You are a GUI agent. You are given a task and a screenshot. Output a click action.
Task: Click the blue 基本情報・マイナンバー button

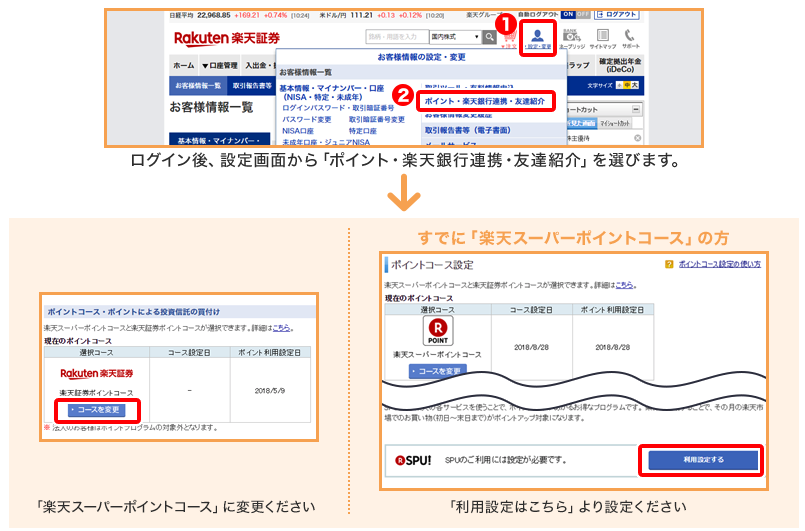(219, 140)
